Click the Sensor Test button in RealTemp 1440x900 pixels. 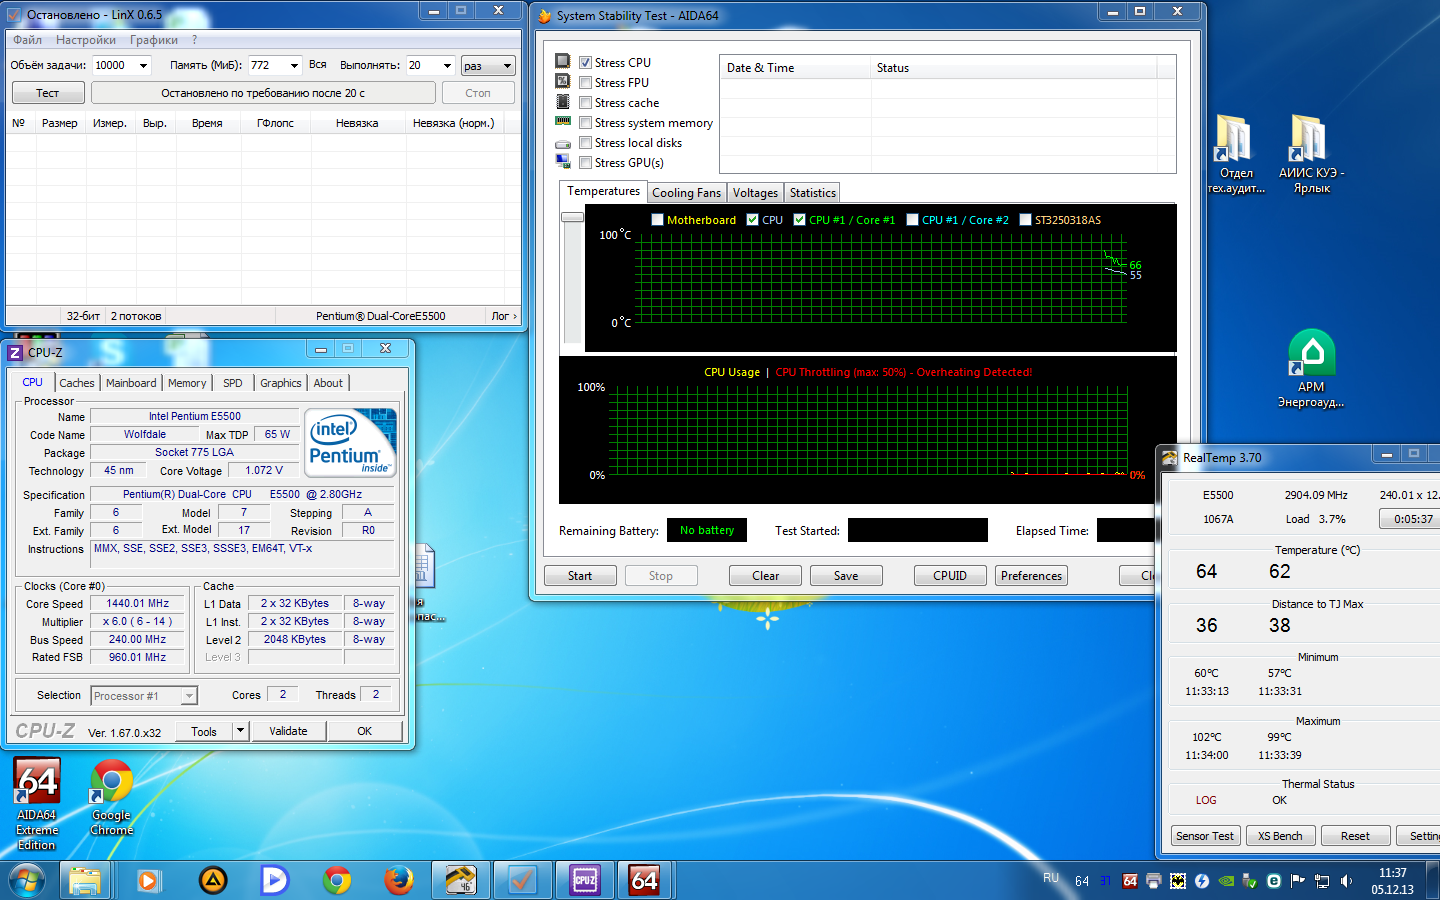point(1205,836)
